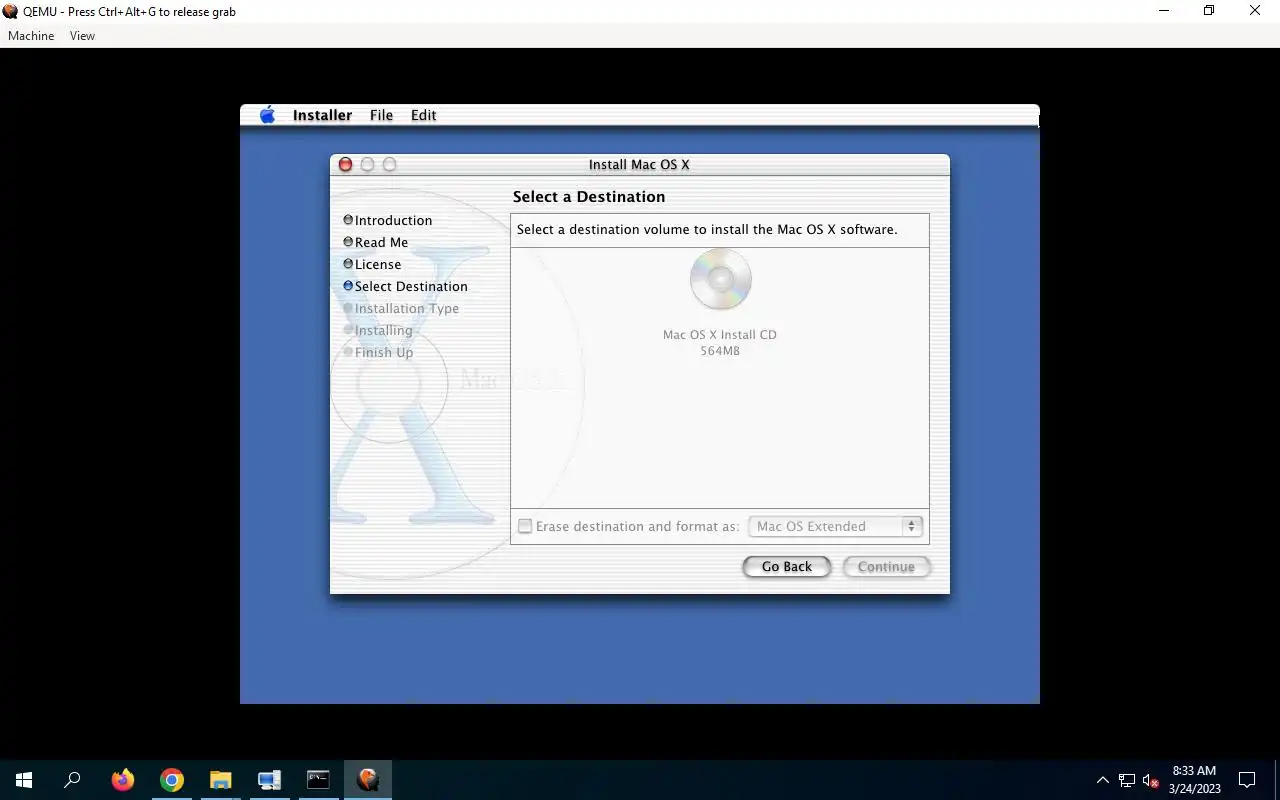Click the QEMU title bar icon
1280x800 pixels.
click(x=10, y=12)
